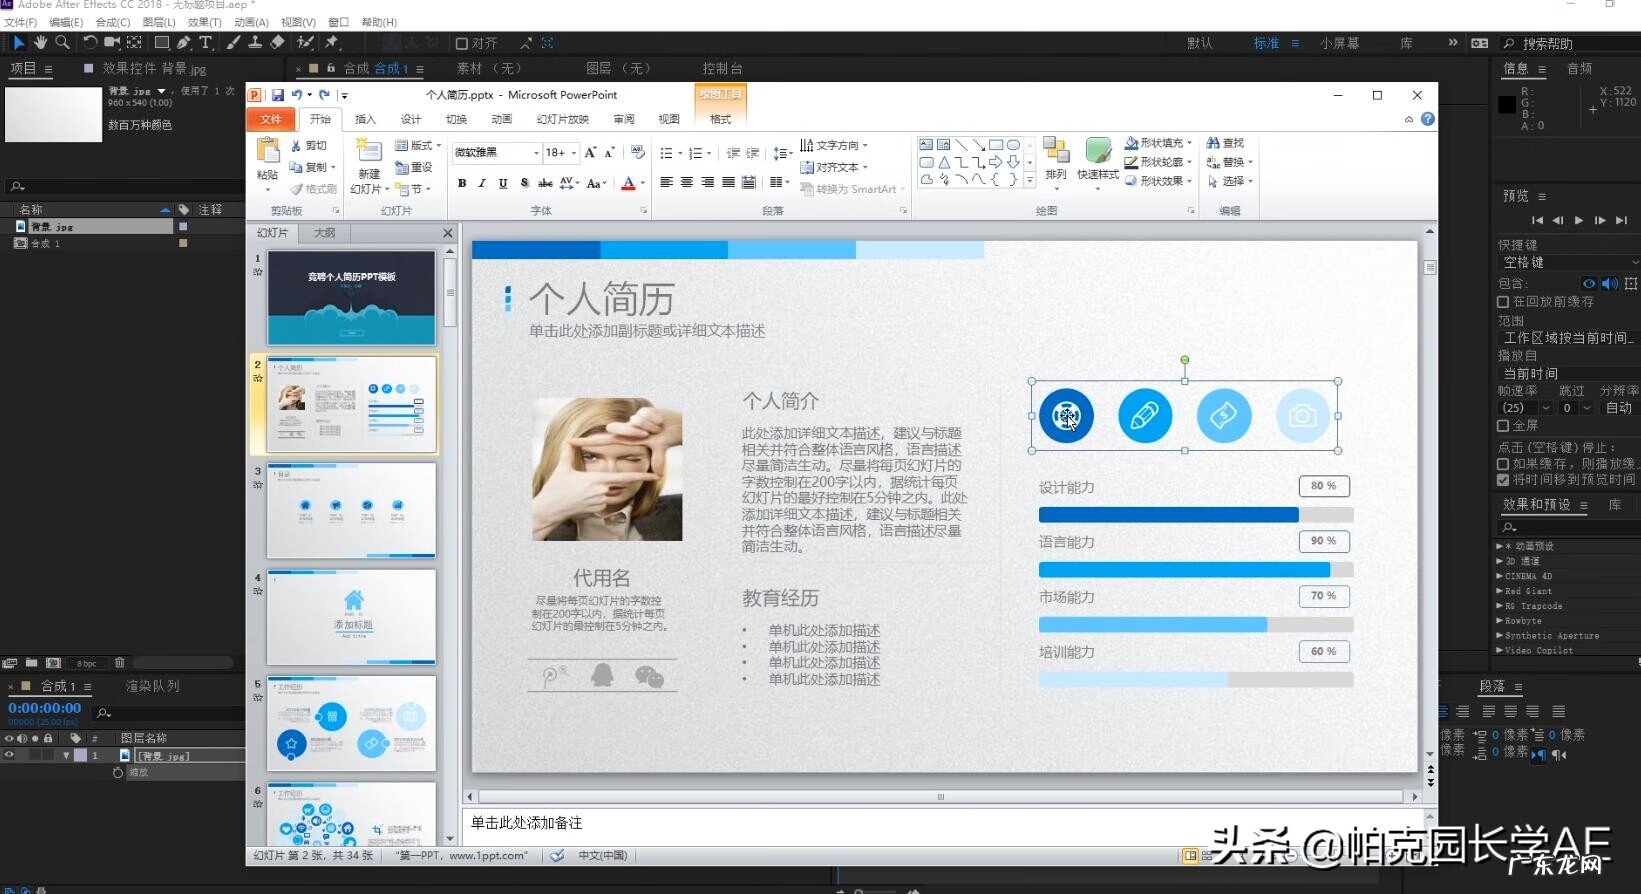The width and height of the screenshot is (1641, 894).
Task: Toggle the 全屏 checkbox in preview panel
Action: point(1503,425)
